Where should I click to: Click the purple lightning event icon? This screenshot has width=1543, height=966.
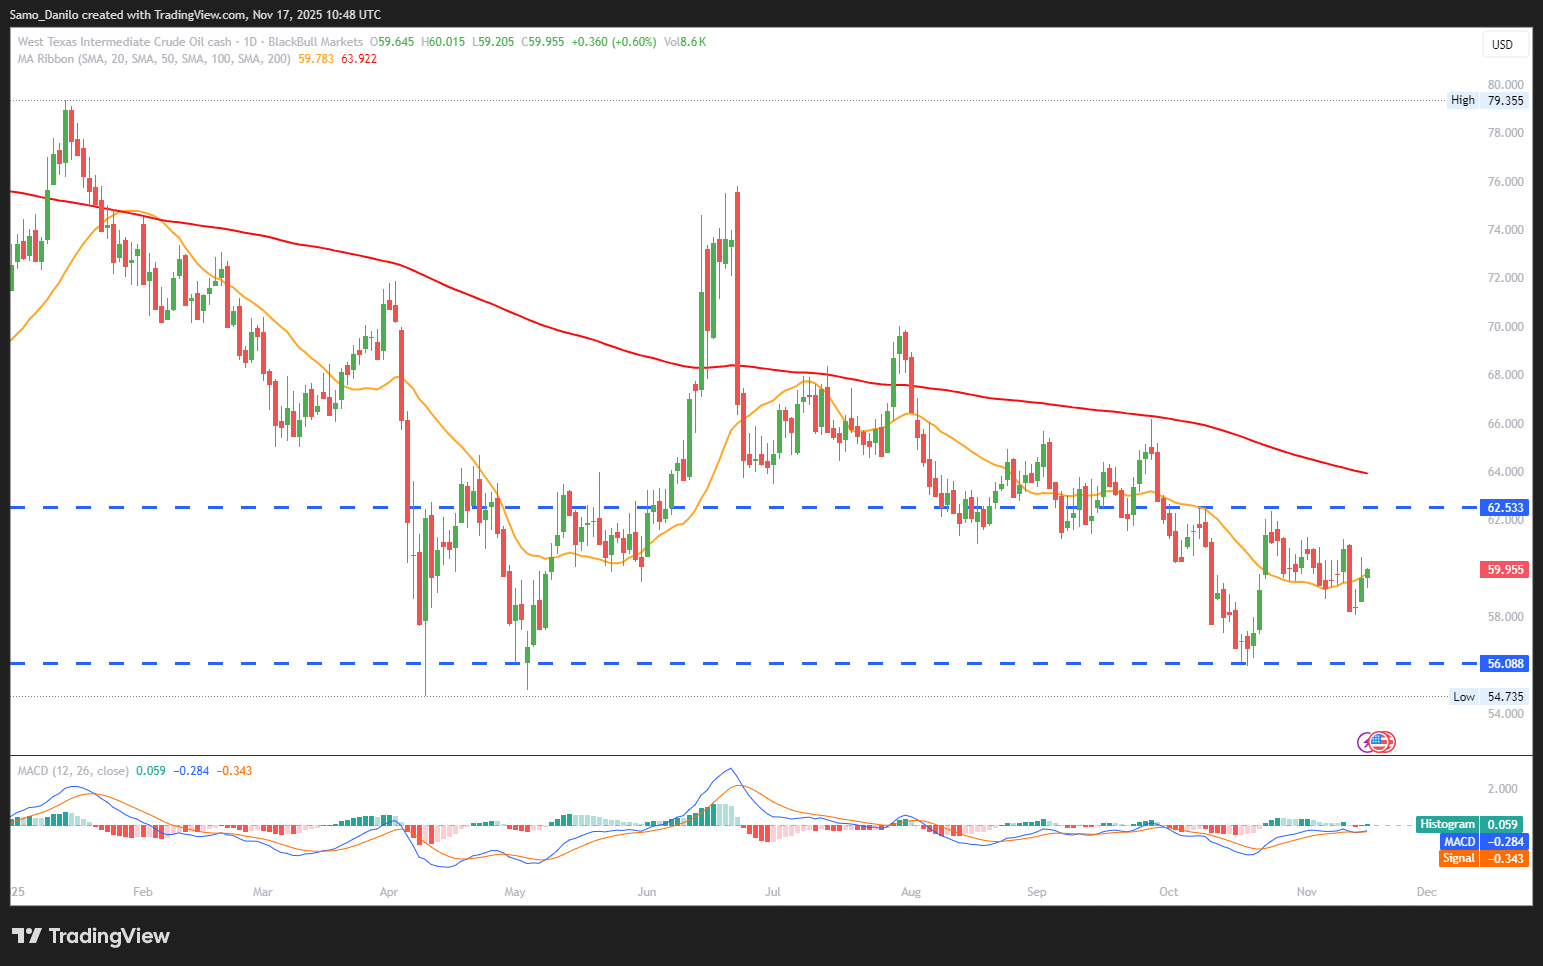1366,742
